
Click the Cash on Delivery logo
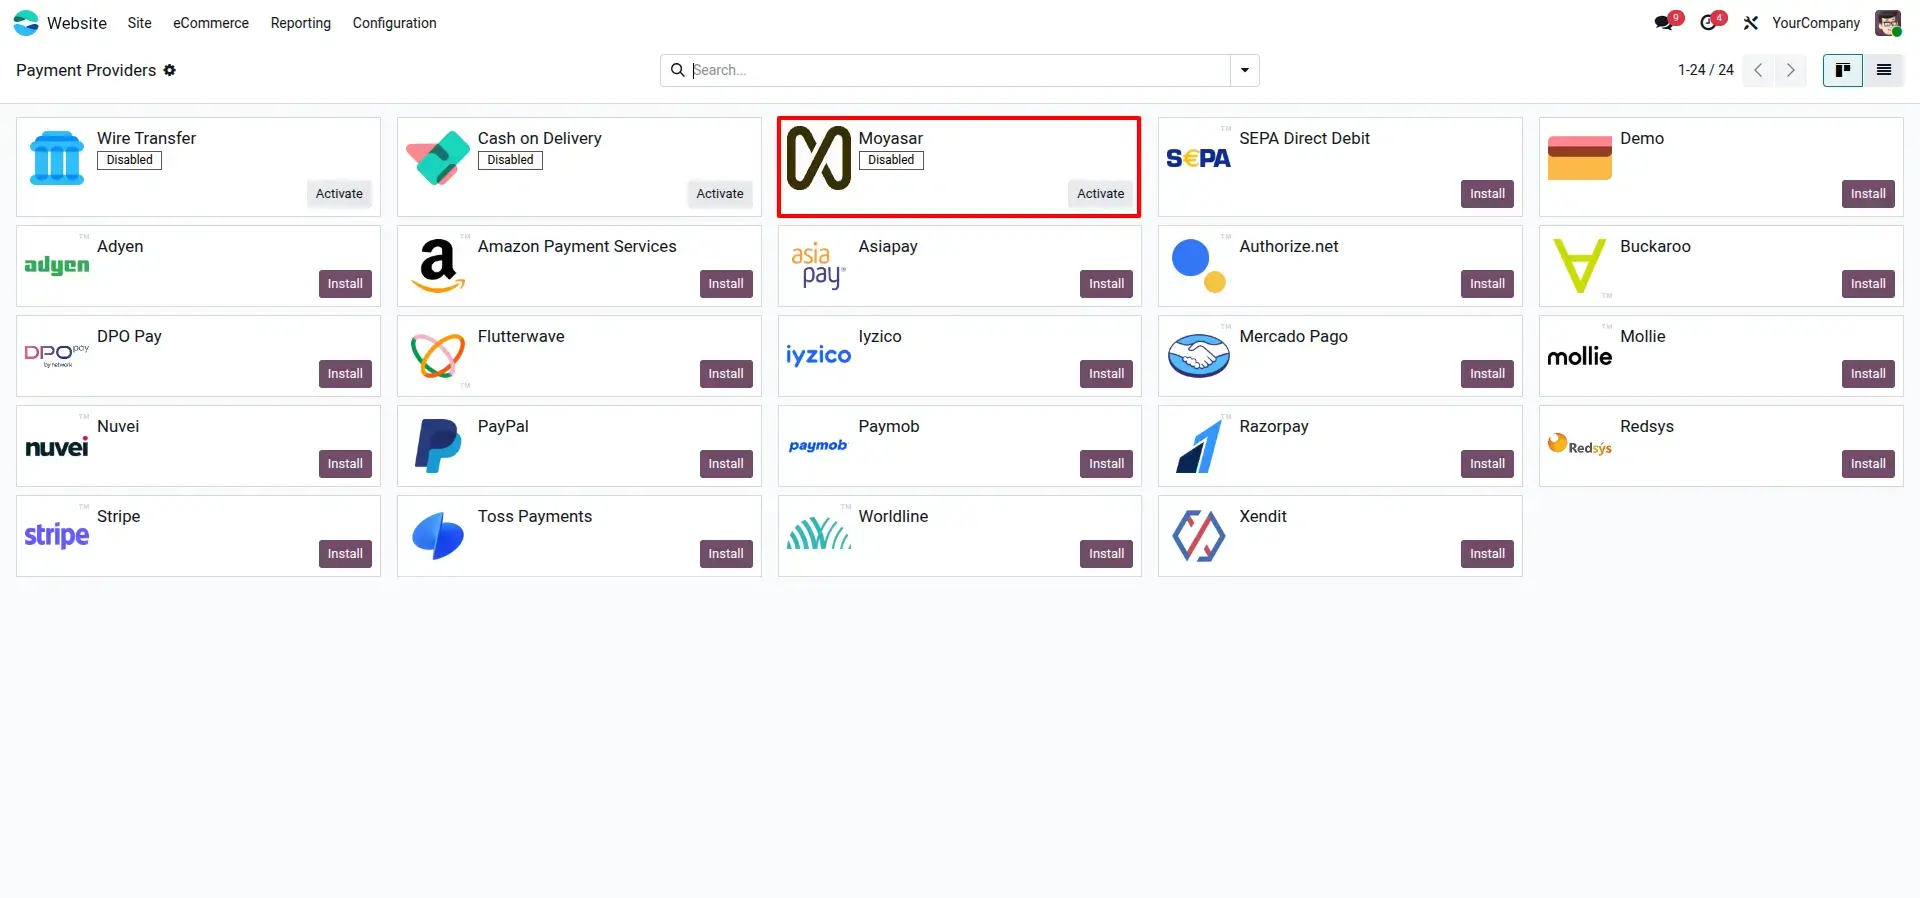[438, 158]
